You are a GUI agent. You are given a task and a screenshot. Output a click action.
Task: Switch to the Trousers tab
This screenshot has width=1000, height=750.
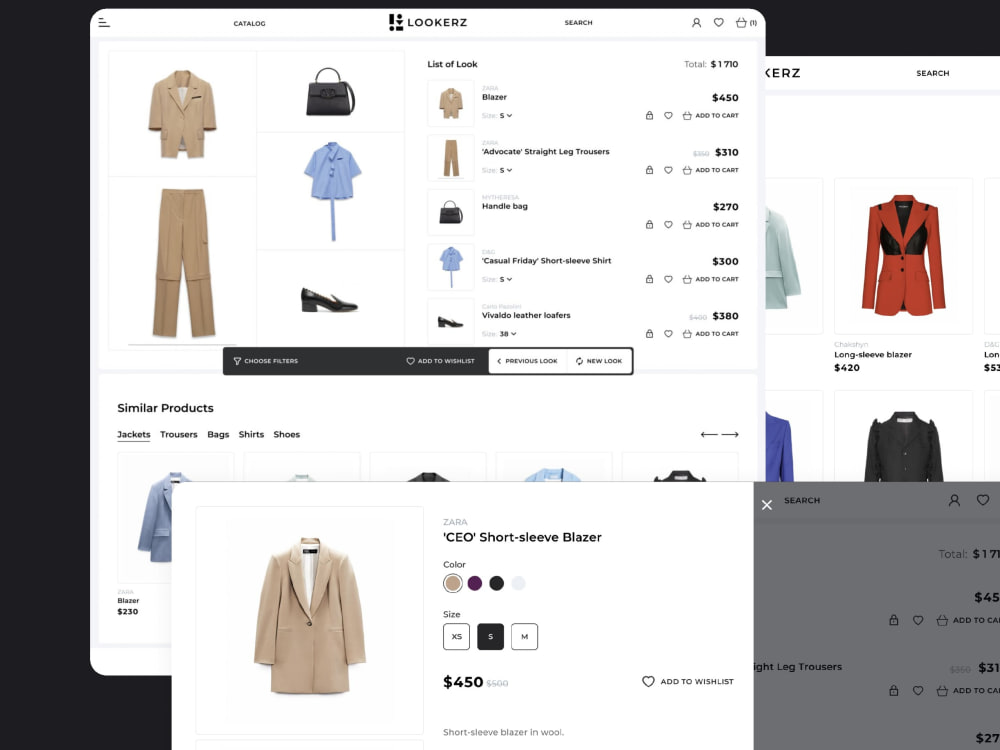point(179,434)
